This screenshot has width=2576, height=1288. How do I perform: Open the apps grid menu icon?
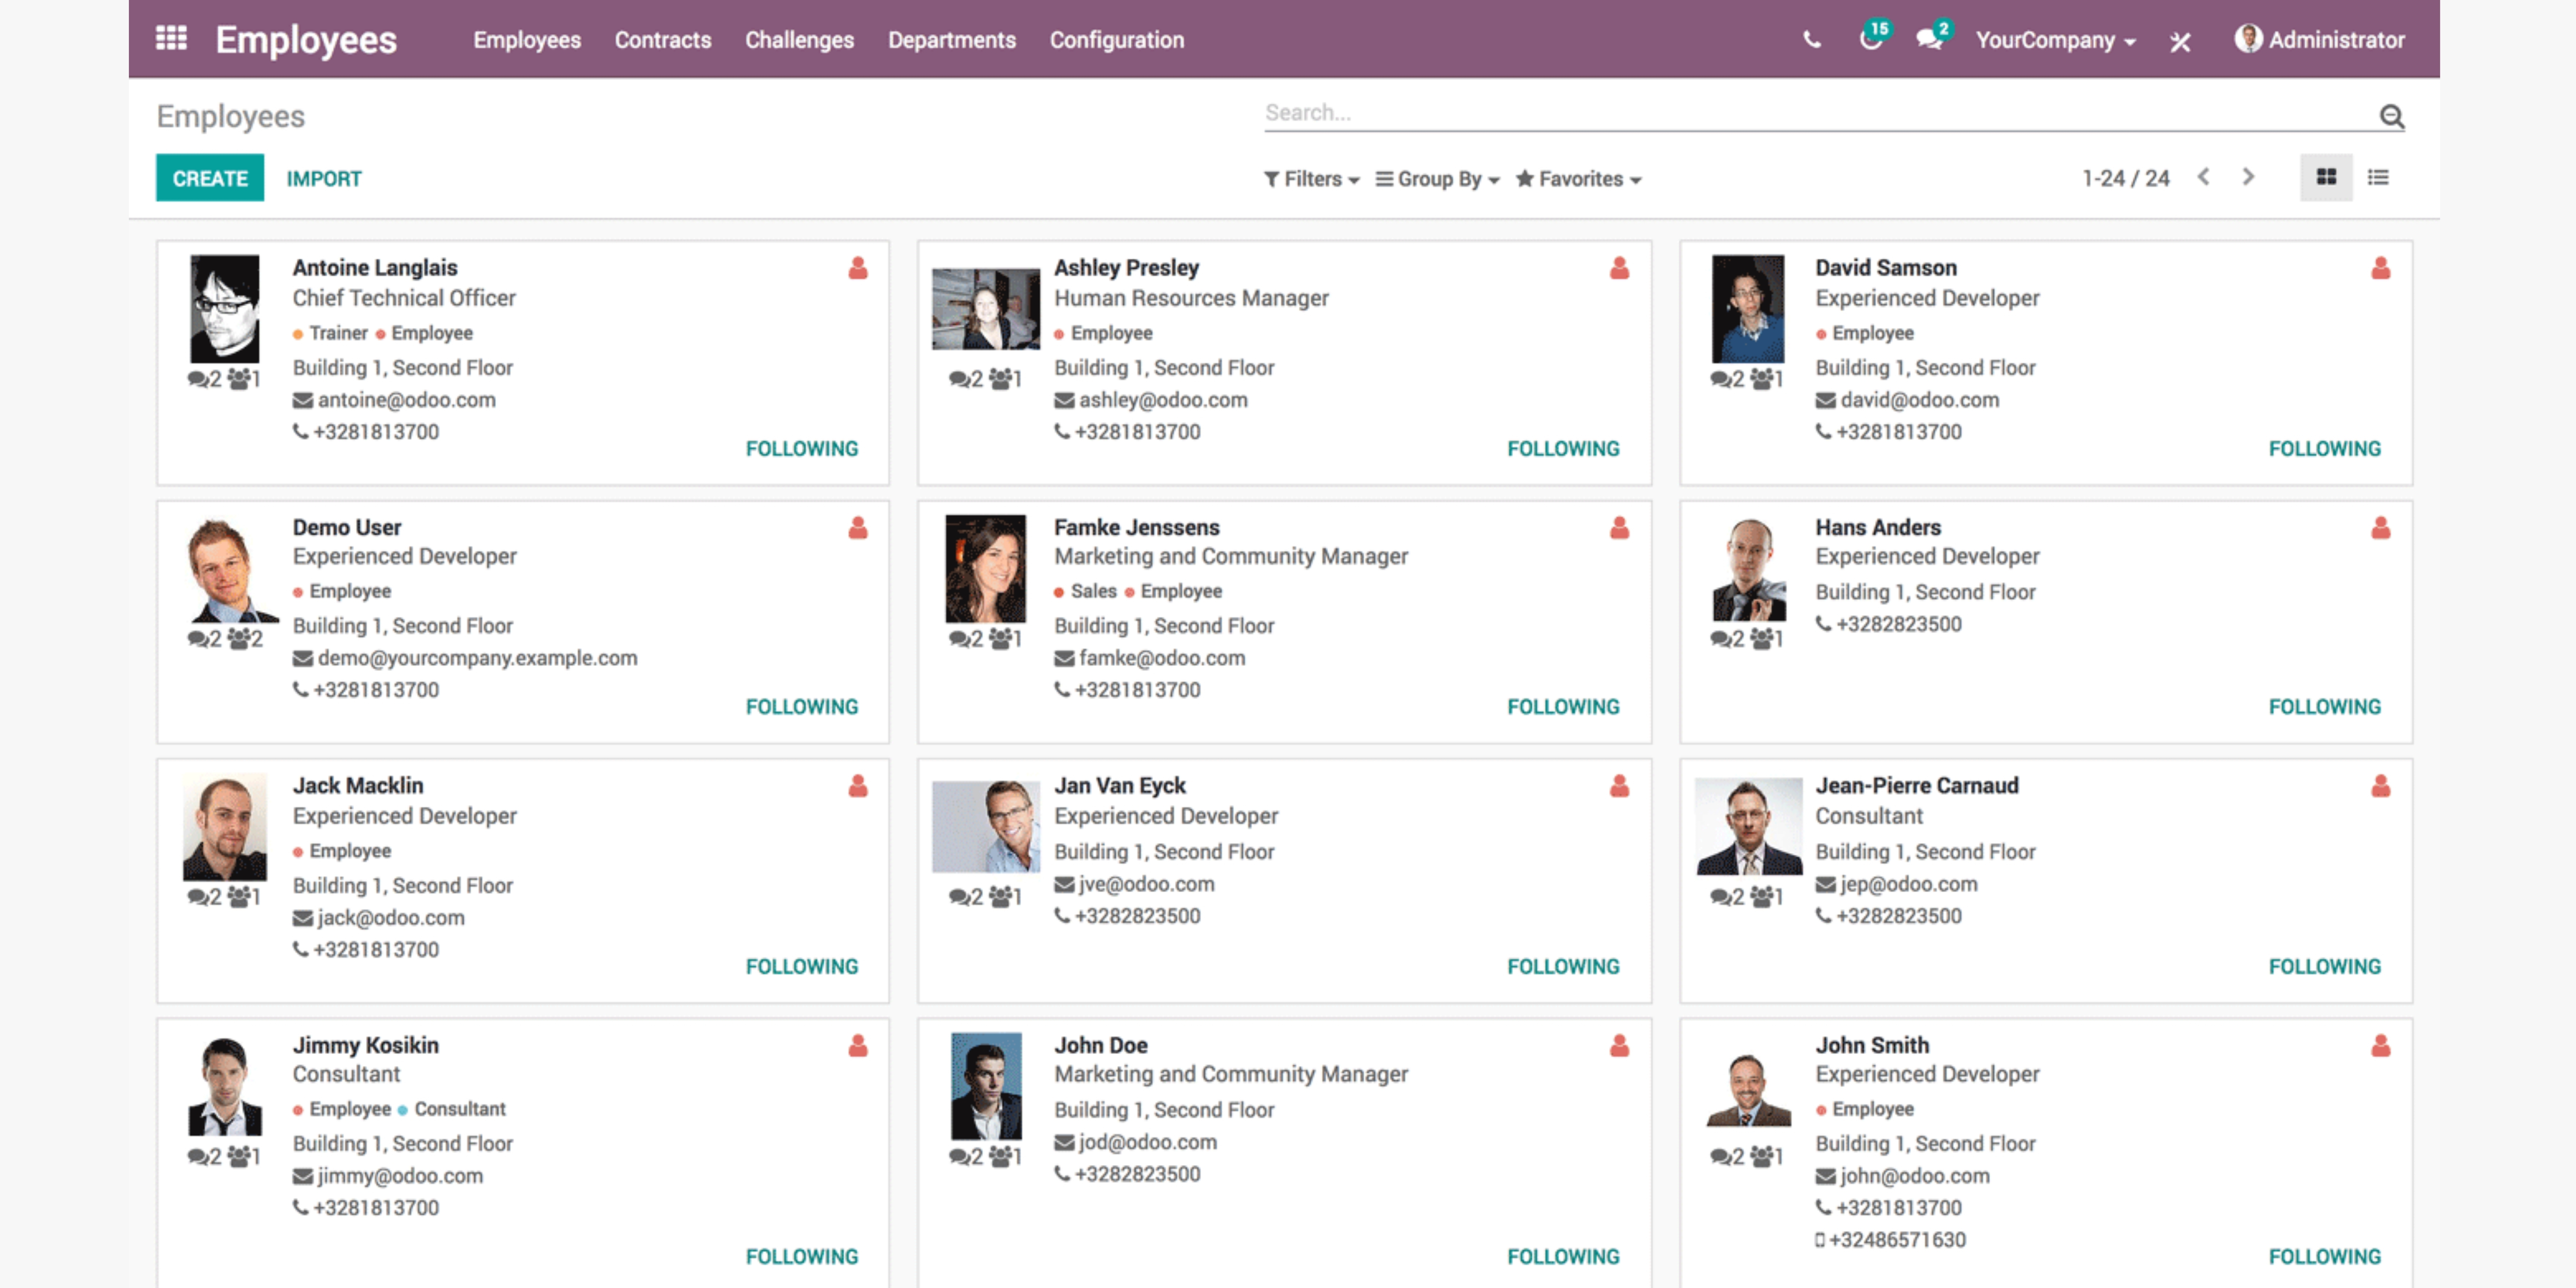click(171, 39)
